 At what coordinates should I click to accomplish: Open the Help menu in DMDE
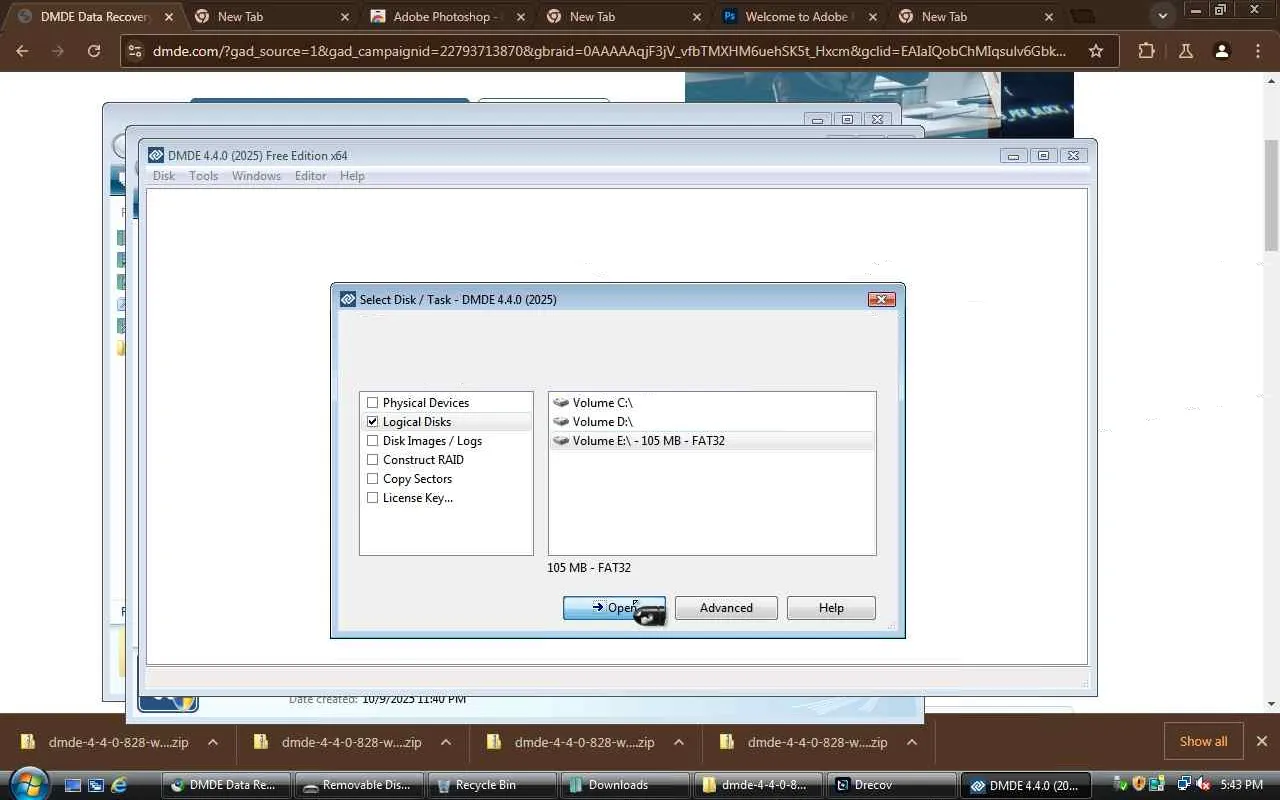point(352,176)
